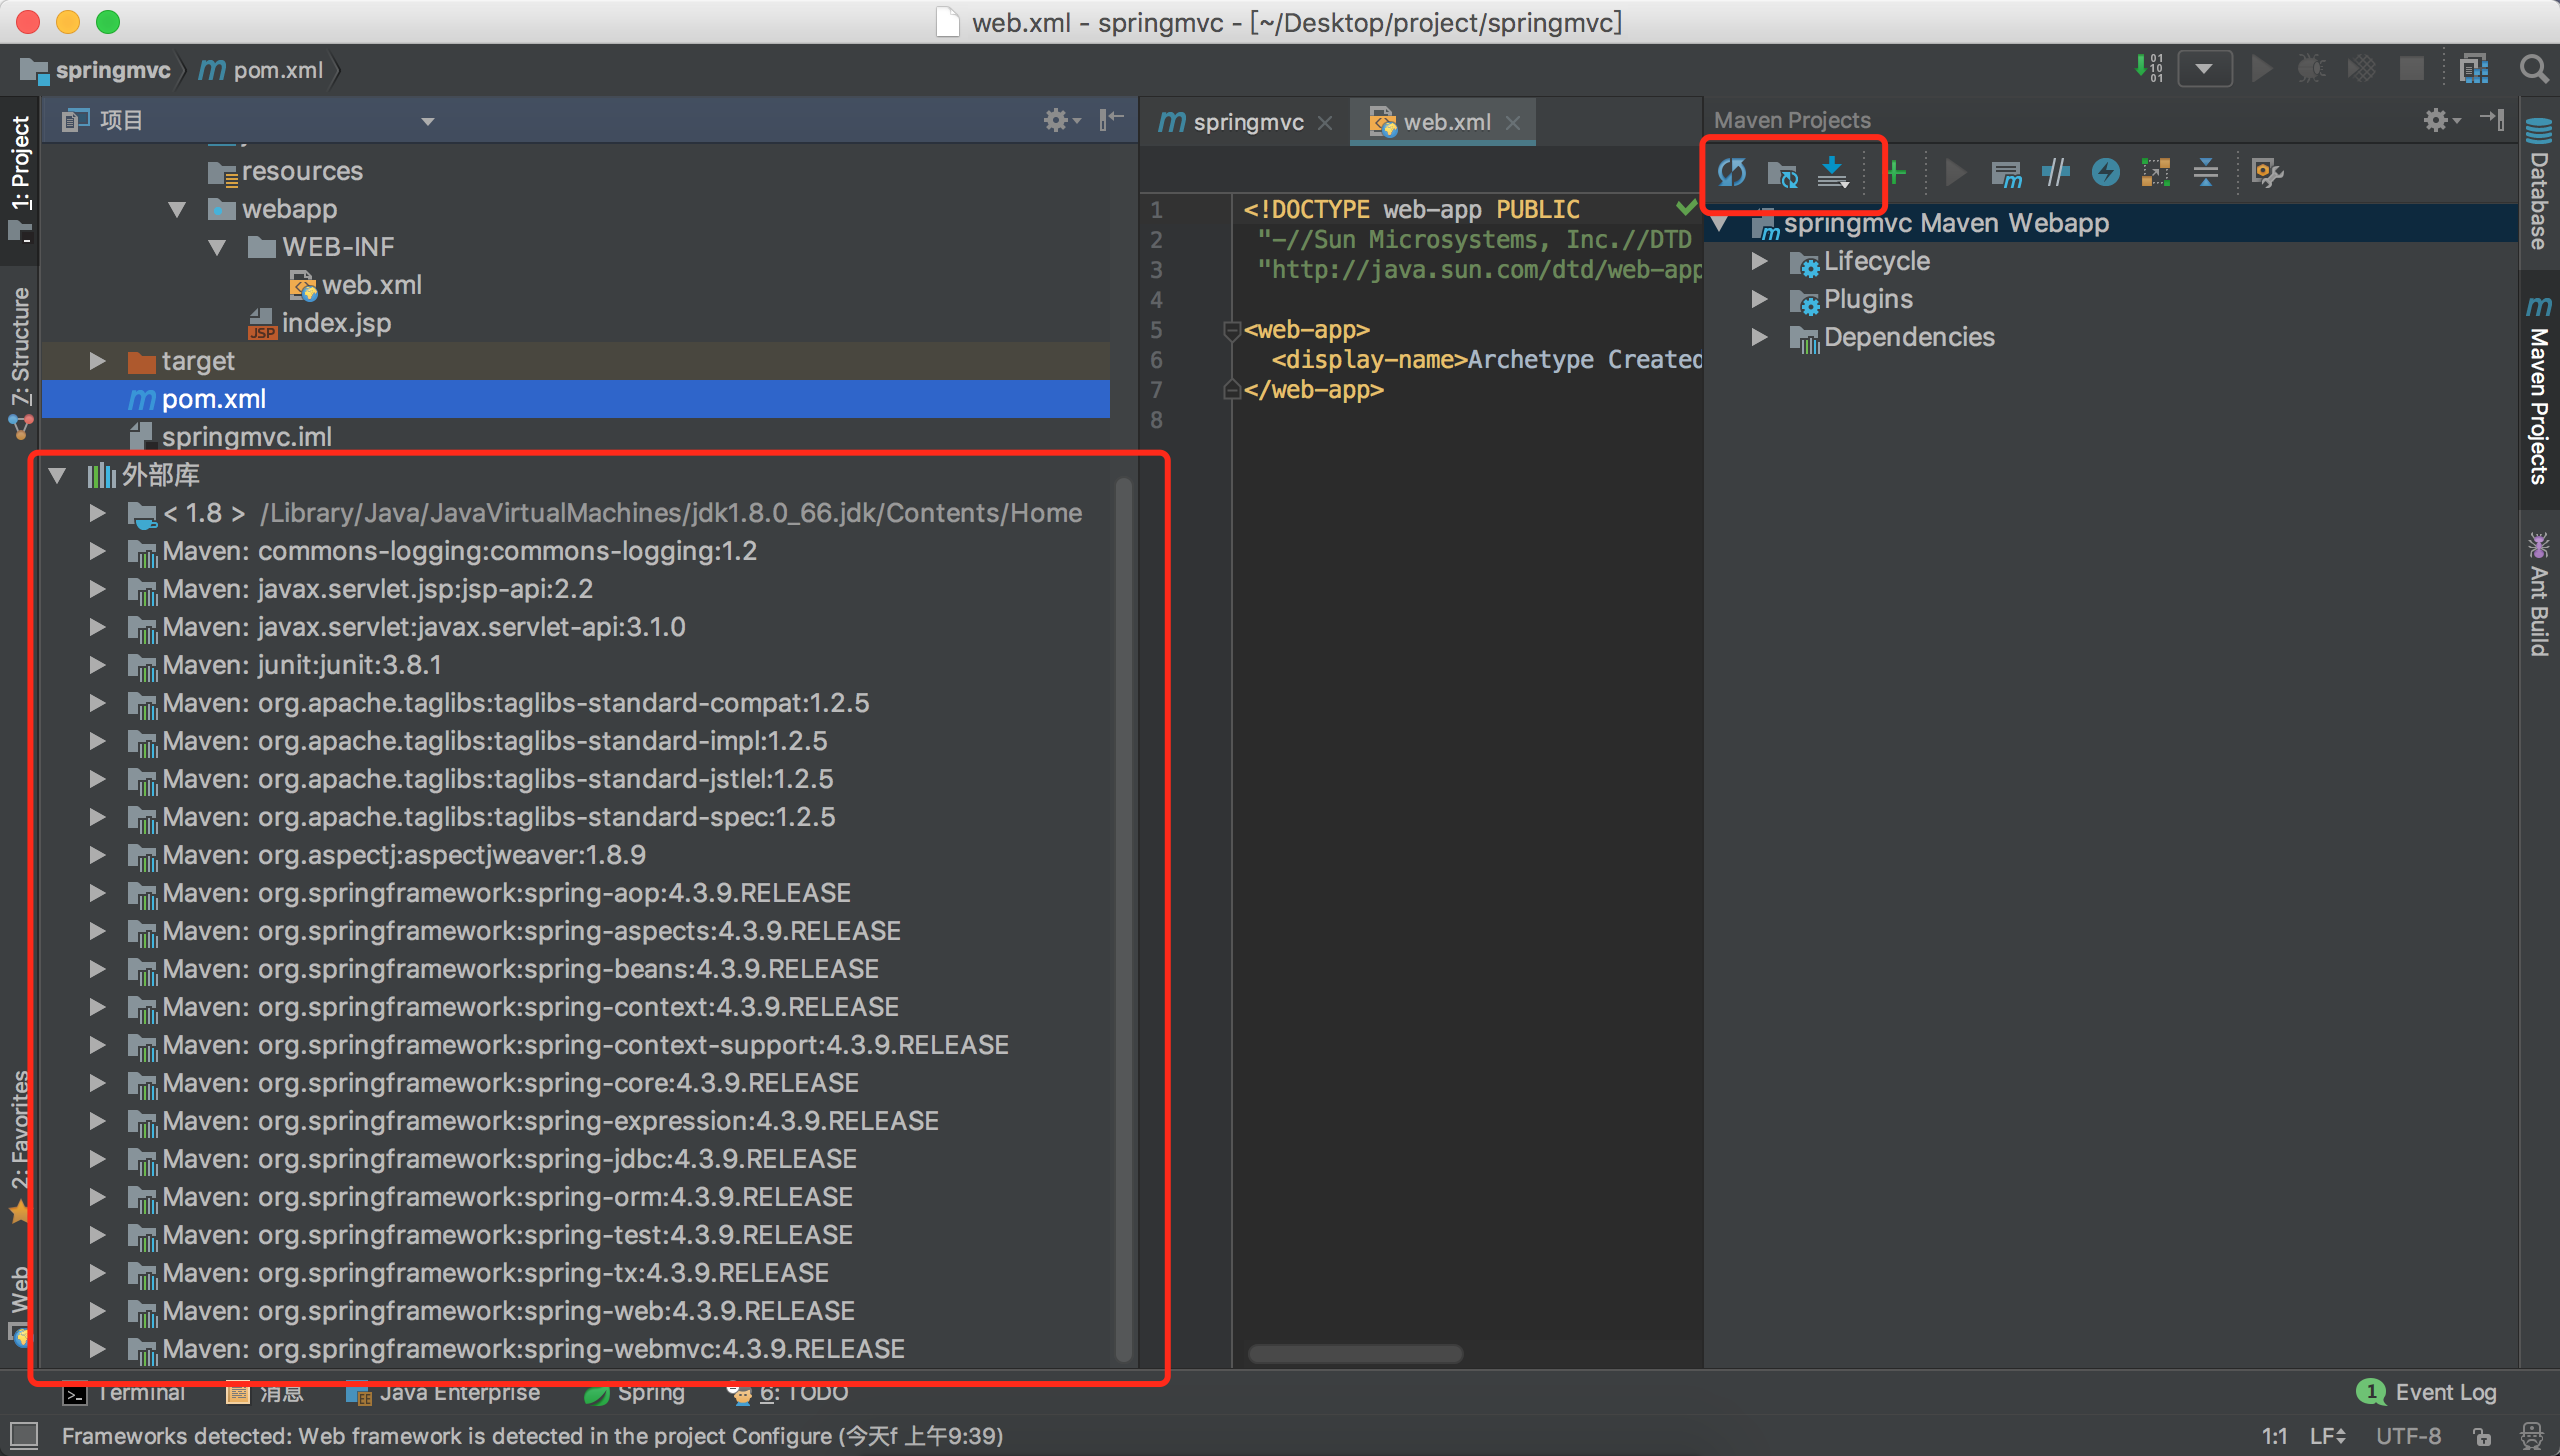Click the Run Maven Build play icon
Screen dimensions: 2560x1456
pyautogui.click(x=1954, y=172)
